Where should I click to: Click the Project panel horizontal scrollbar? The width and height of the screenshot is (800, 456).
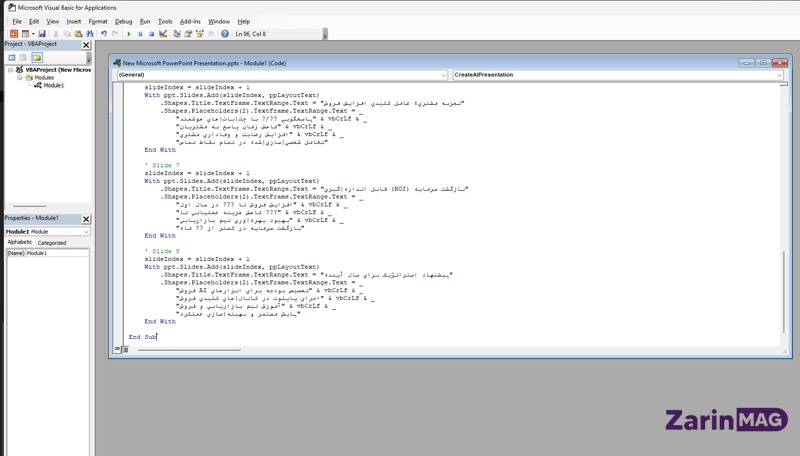tap(30, 206)
